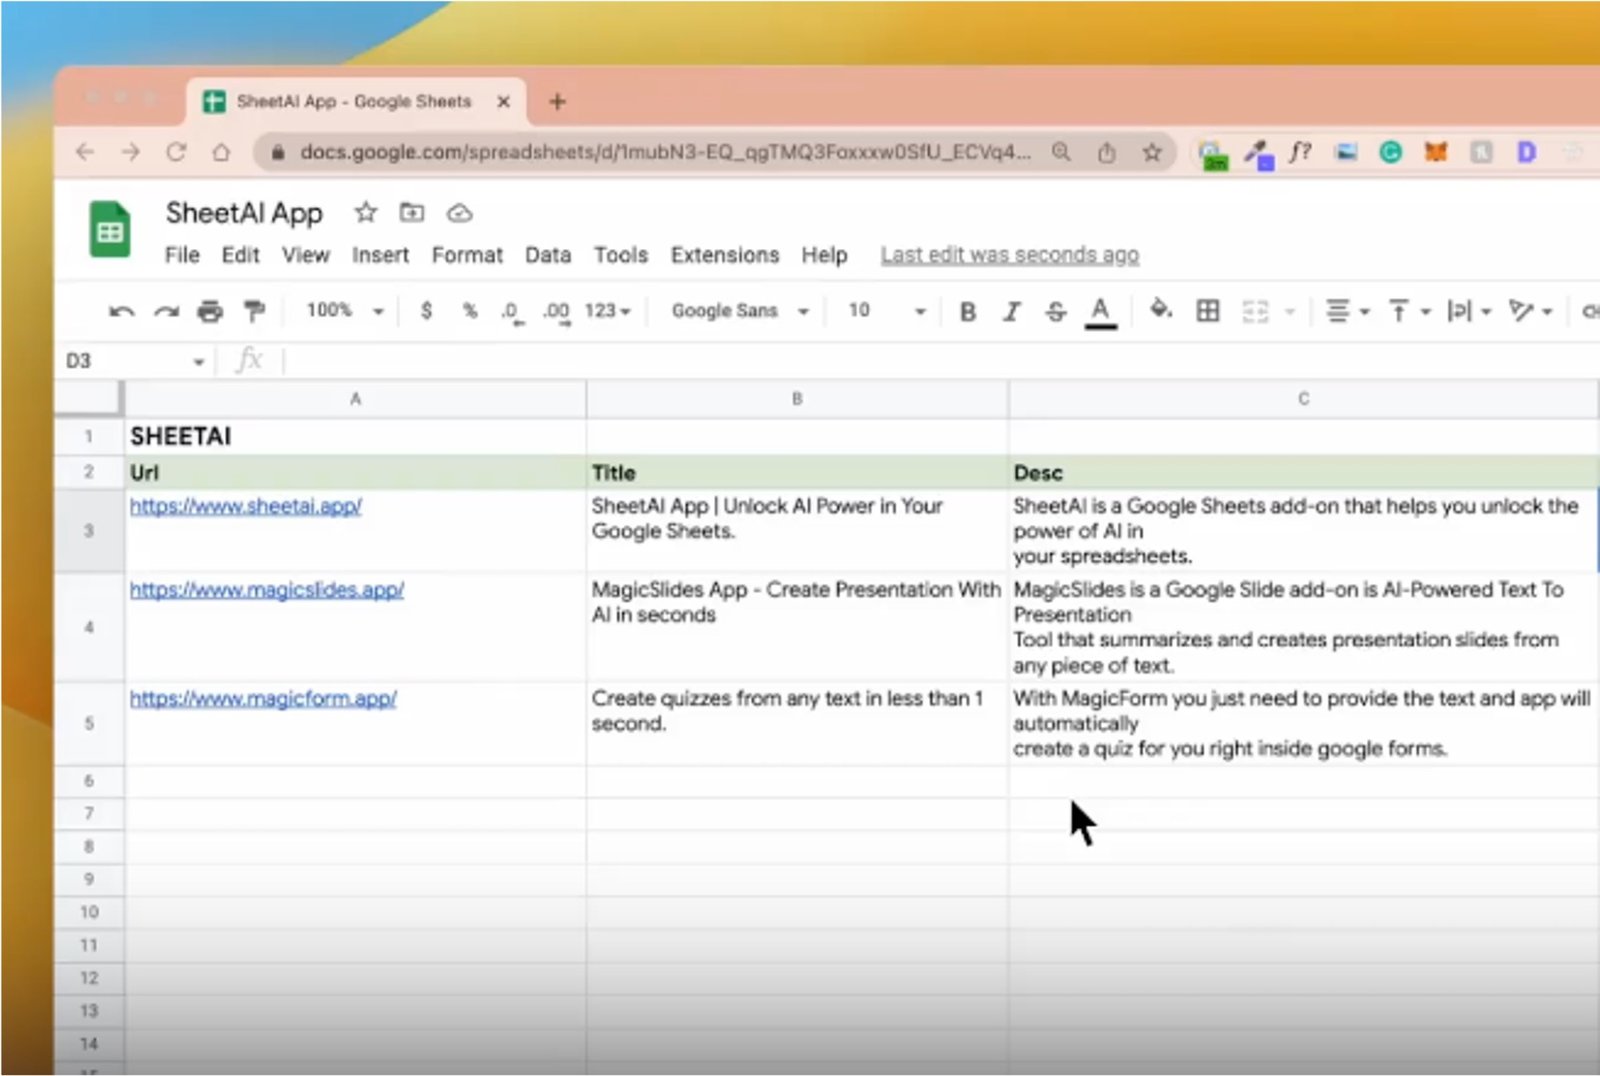Image resolution: width=1600 pixels, height=1076 pixels.
Task: Open cell borders tool
Action: point(1208,311)
